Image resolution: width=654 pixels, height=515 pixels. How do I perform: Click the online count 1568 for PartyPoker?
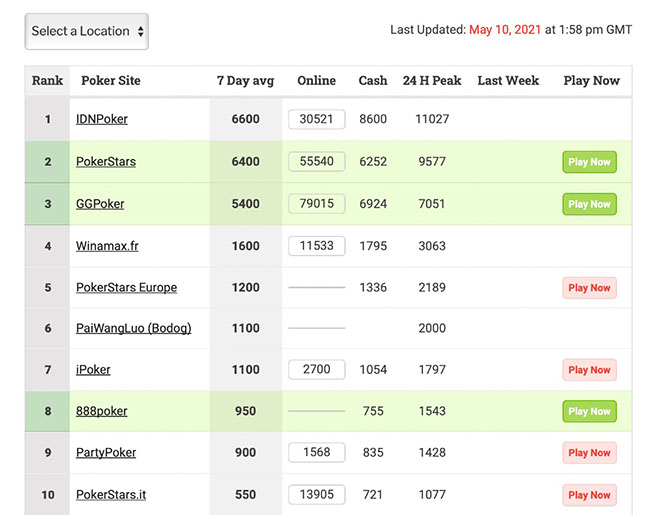click(x=317, y=452)
